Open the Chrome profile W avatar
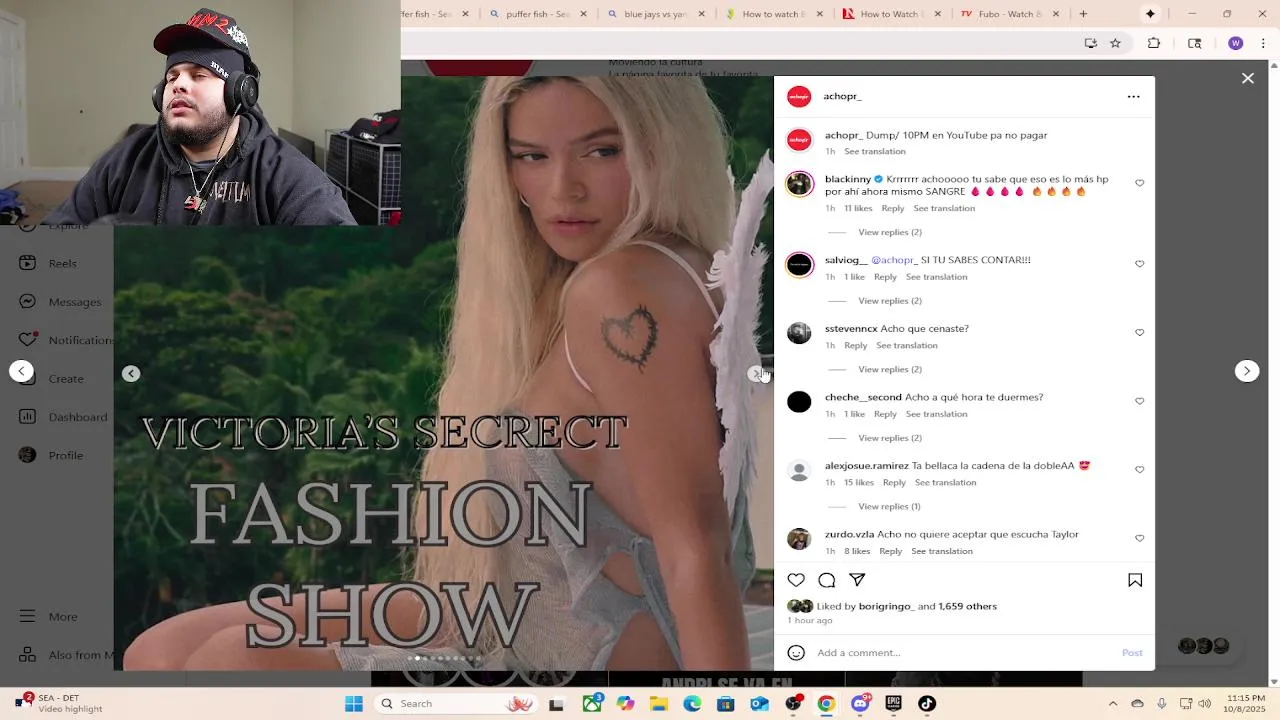 (1236, 43)
